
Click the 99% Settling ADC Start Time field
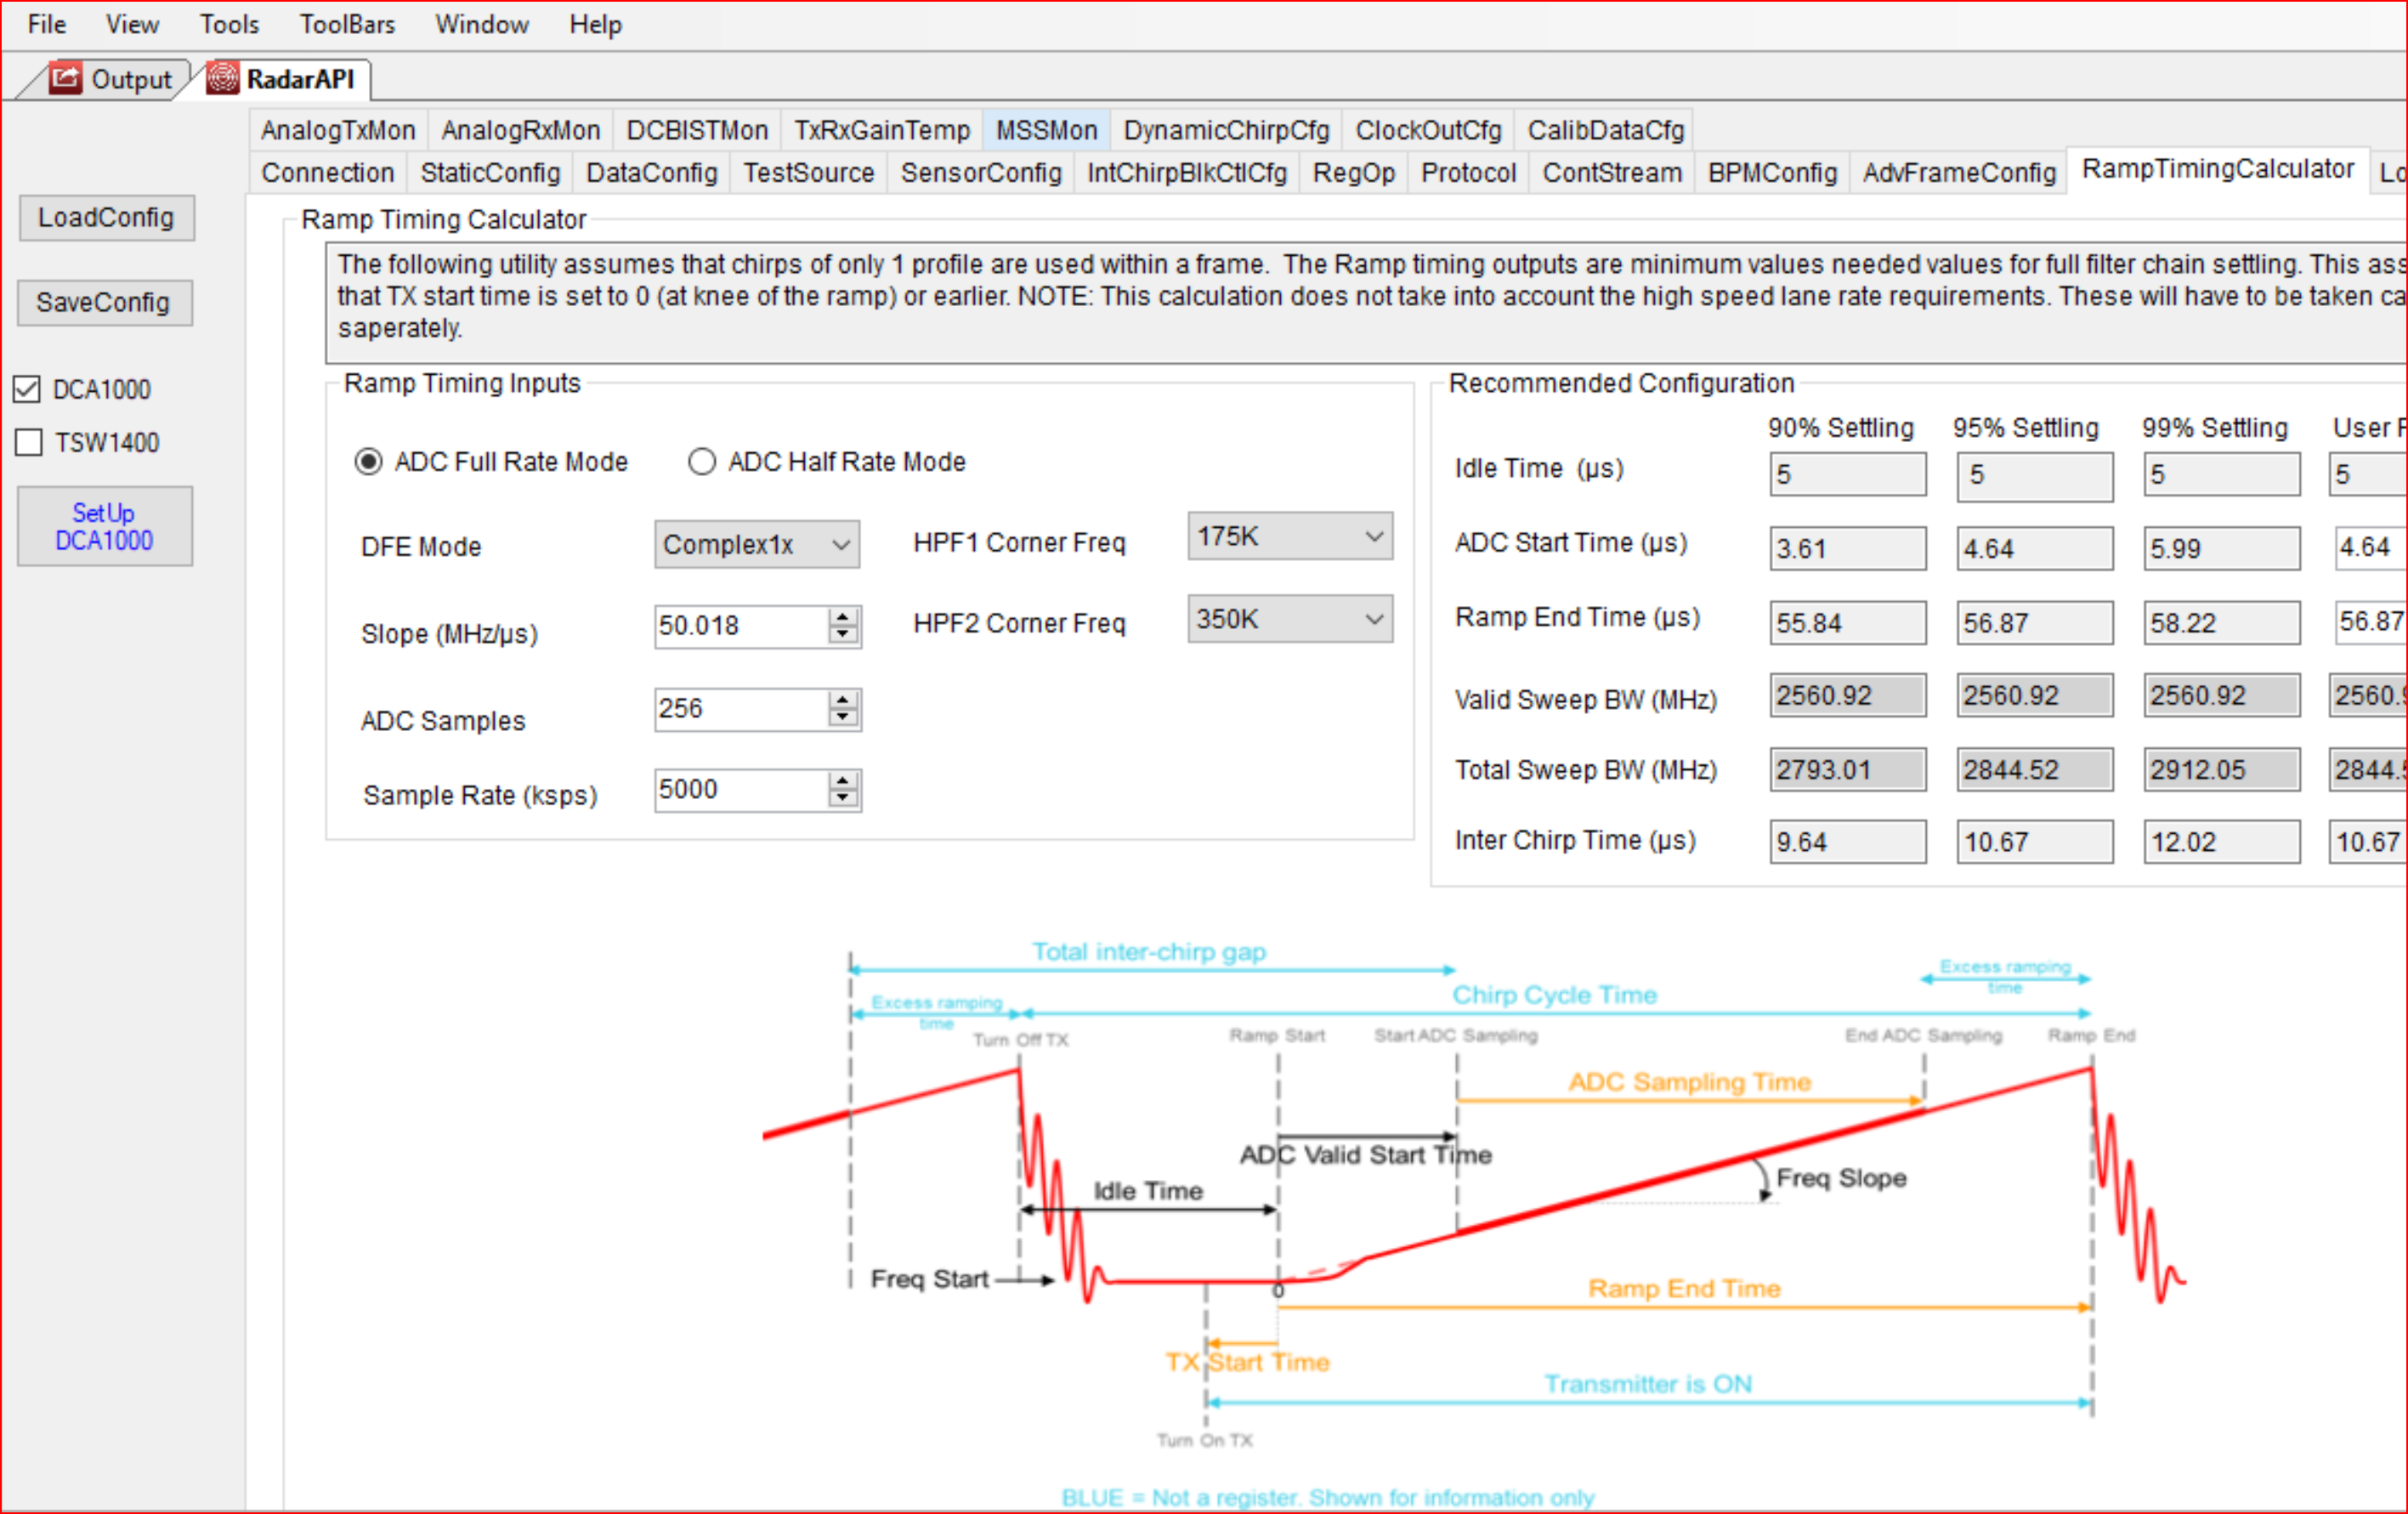(2221, 548)
